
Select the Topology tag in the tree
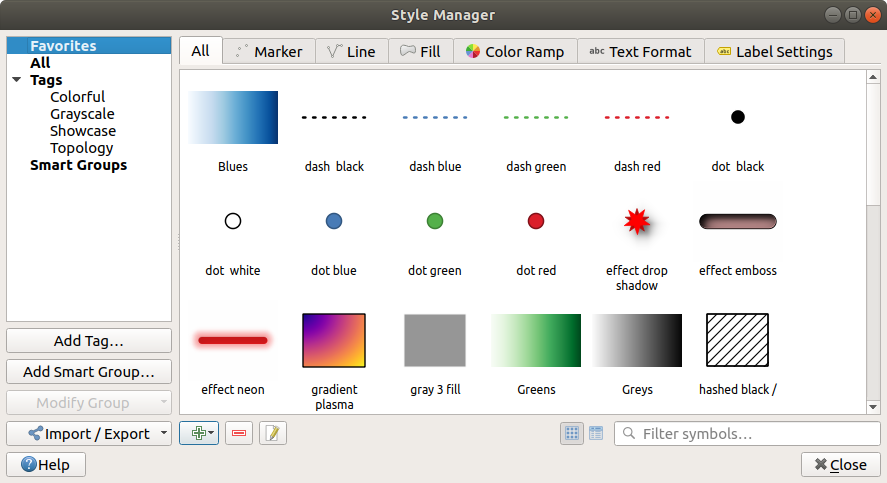[82, 148]
